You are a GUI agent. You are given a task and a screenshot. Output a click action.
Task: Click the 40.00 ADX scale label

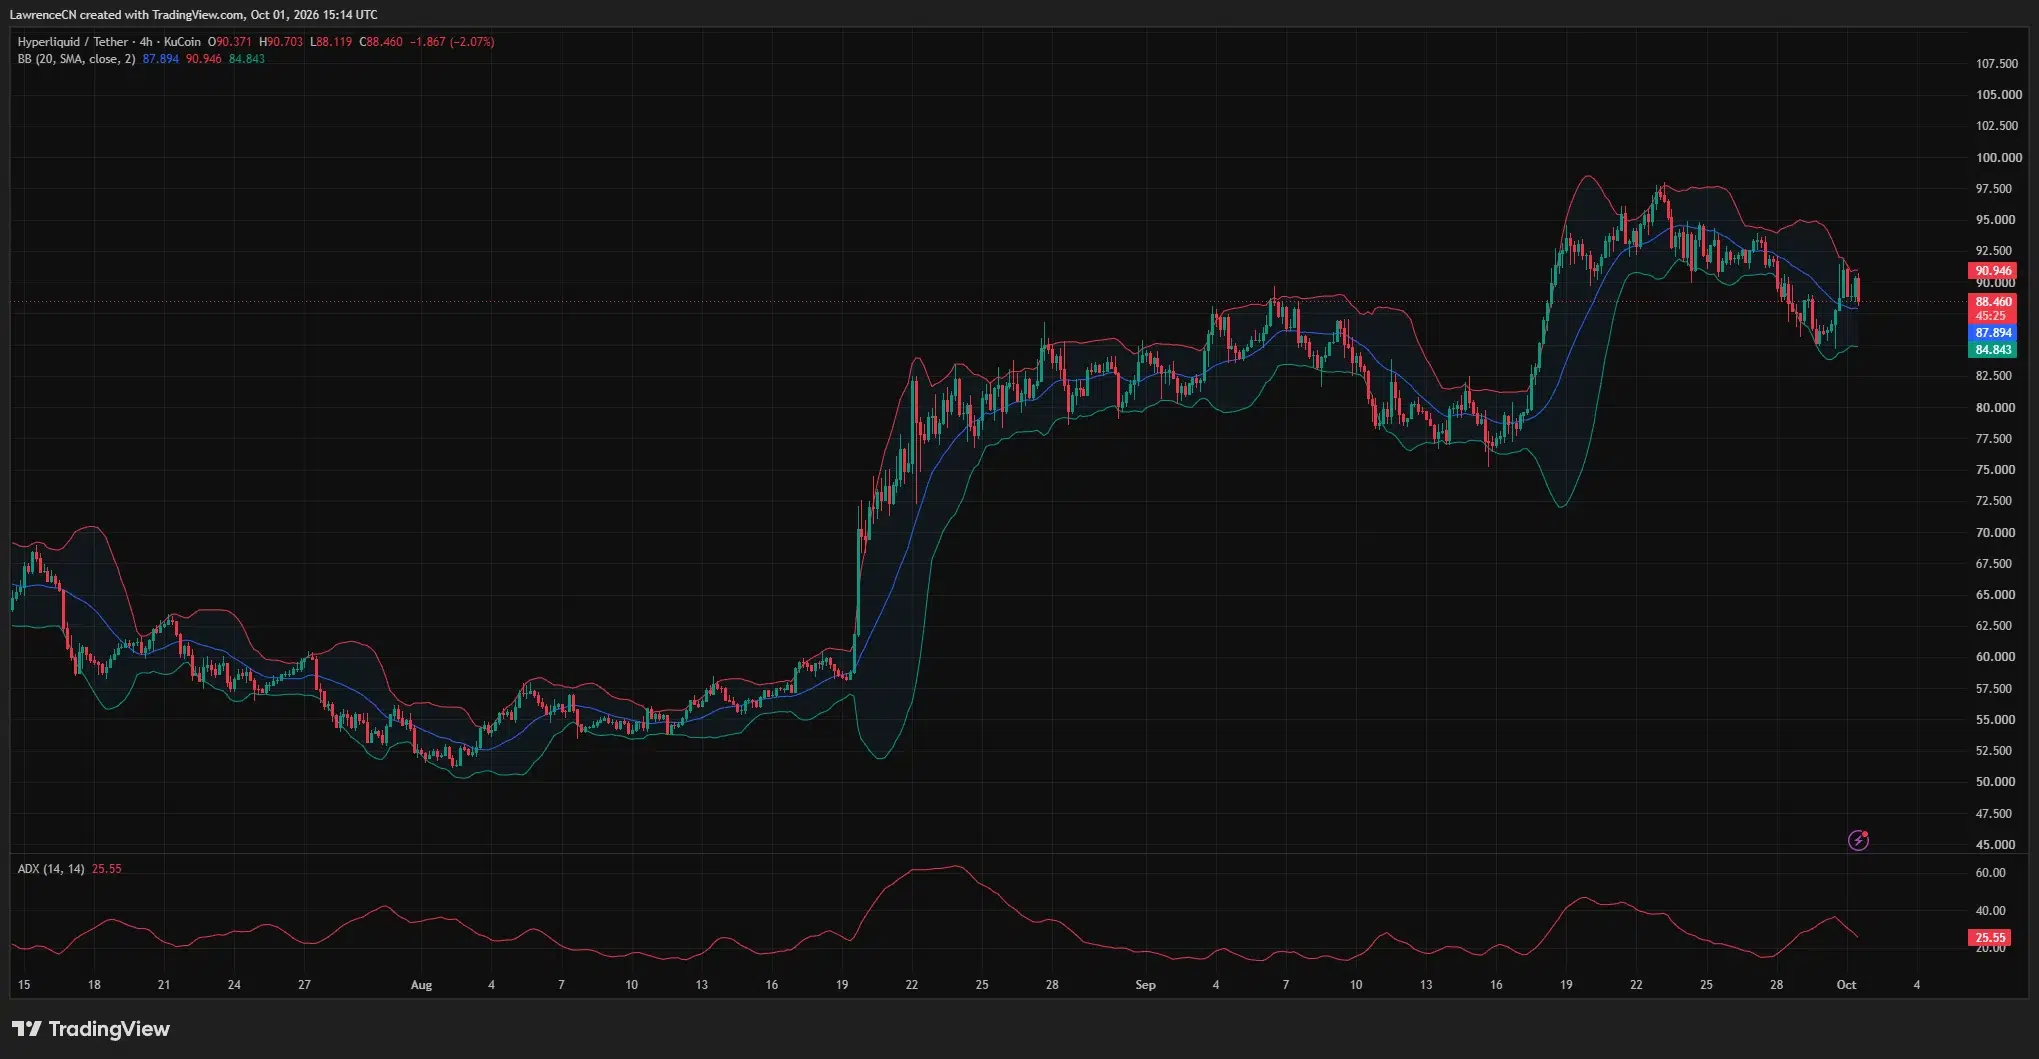[1990, 911]
